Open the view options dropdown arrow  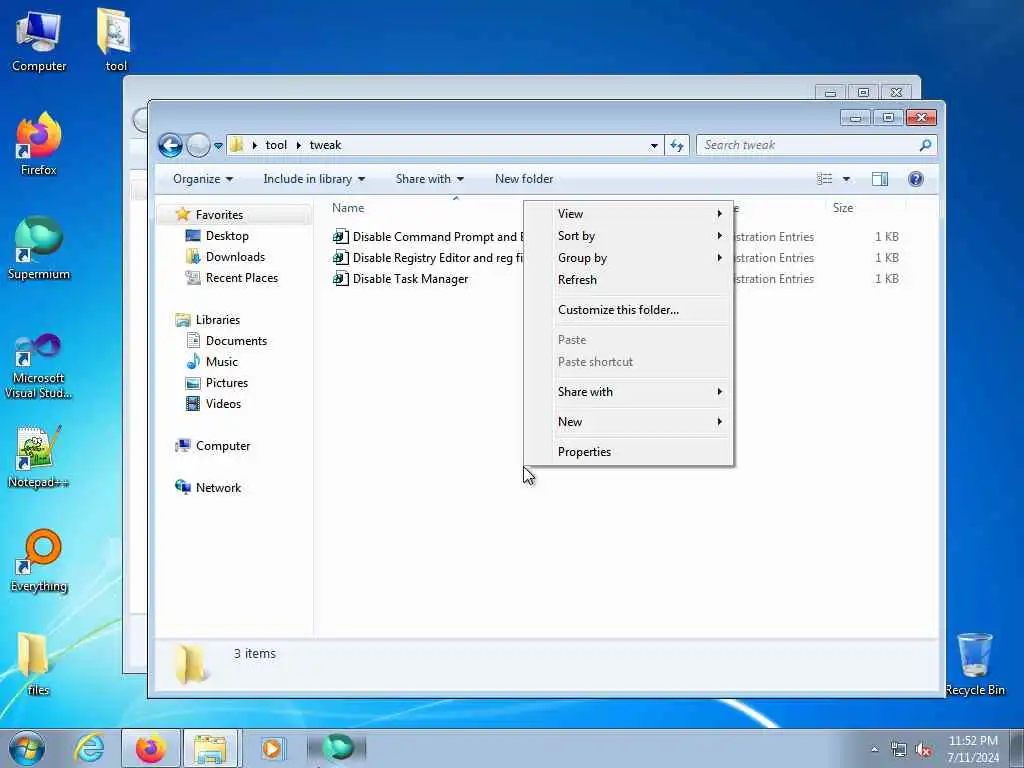click(846, 179)
